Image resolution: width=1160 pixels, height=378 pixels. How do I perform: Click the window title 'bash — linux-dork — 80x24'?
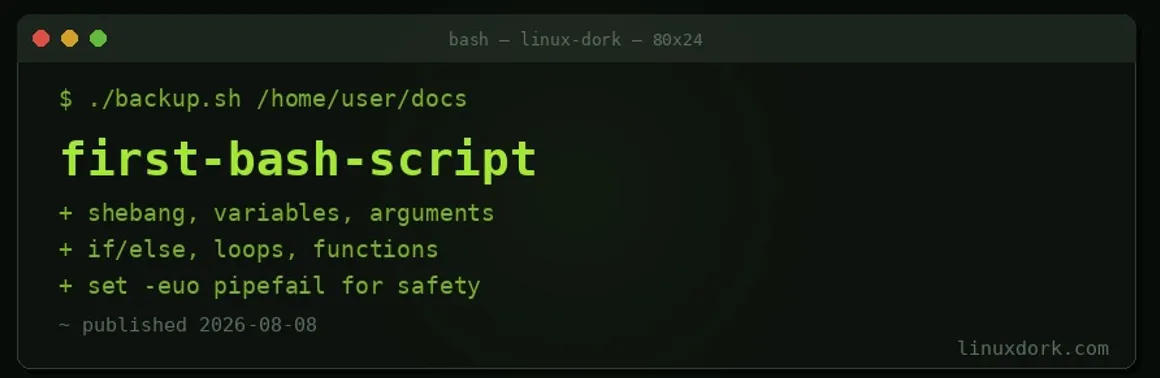(x=576, y=39)
